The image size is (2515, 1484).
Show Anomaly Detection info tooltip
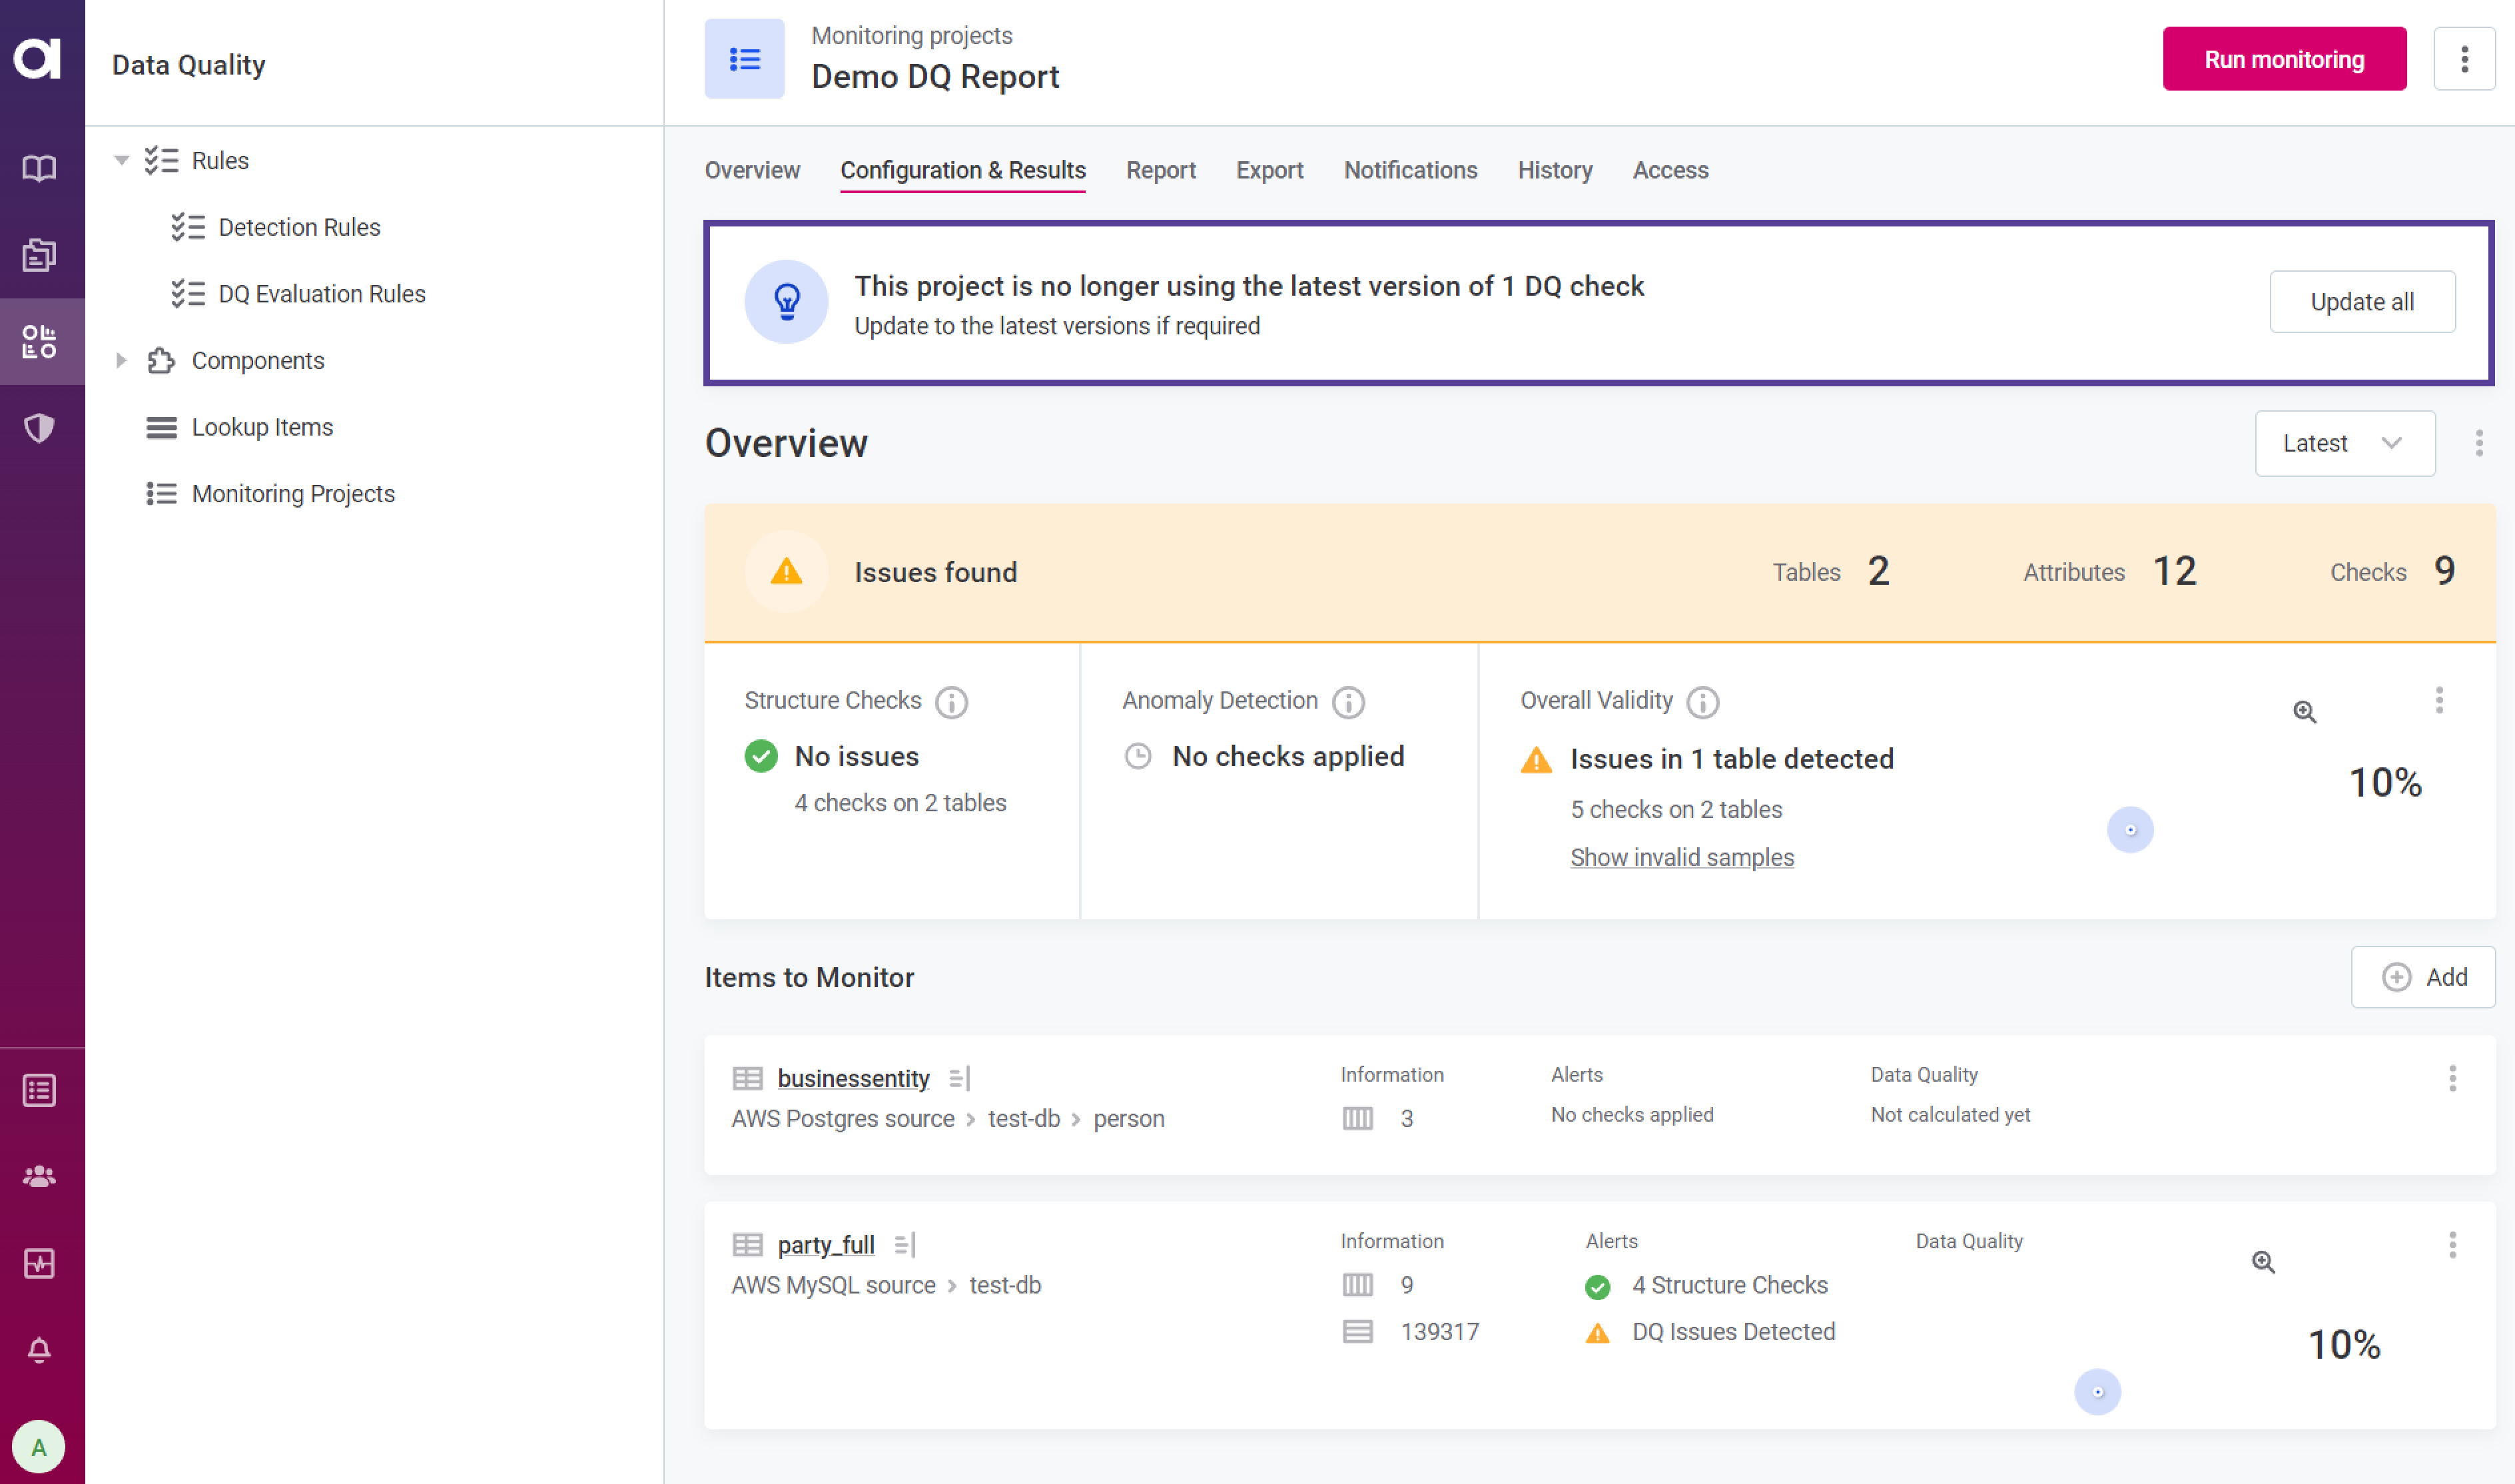[1348, 702]
